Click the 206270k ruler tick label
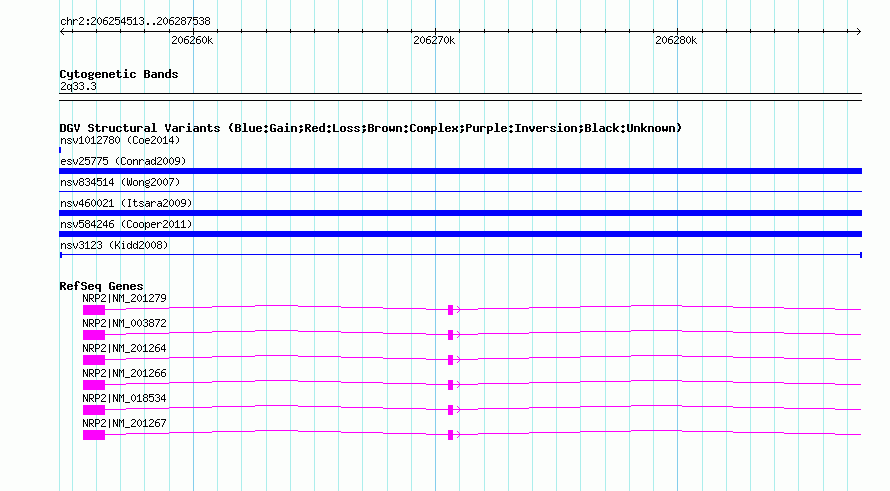The height and width of the screenshot is (491, 890). point(434,40)
